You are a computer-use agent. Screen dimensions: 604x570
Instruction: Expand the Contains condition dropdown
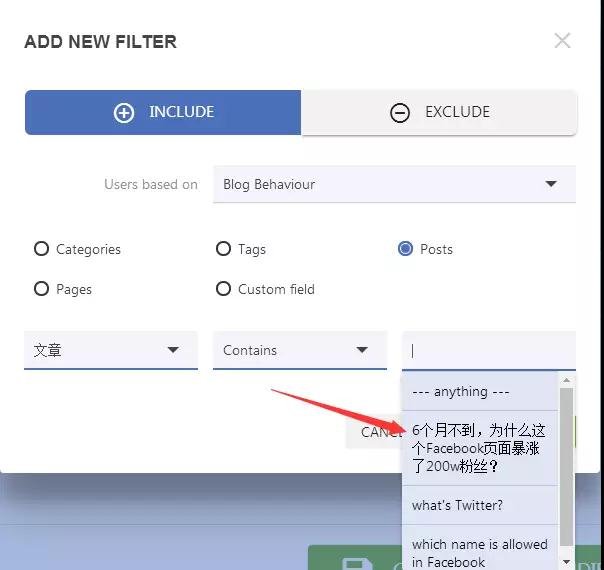point(299,350)
